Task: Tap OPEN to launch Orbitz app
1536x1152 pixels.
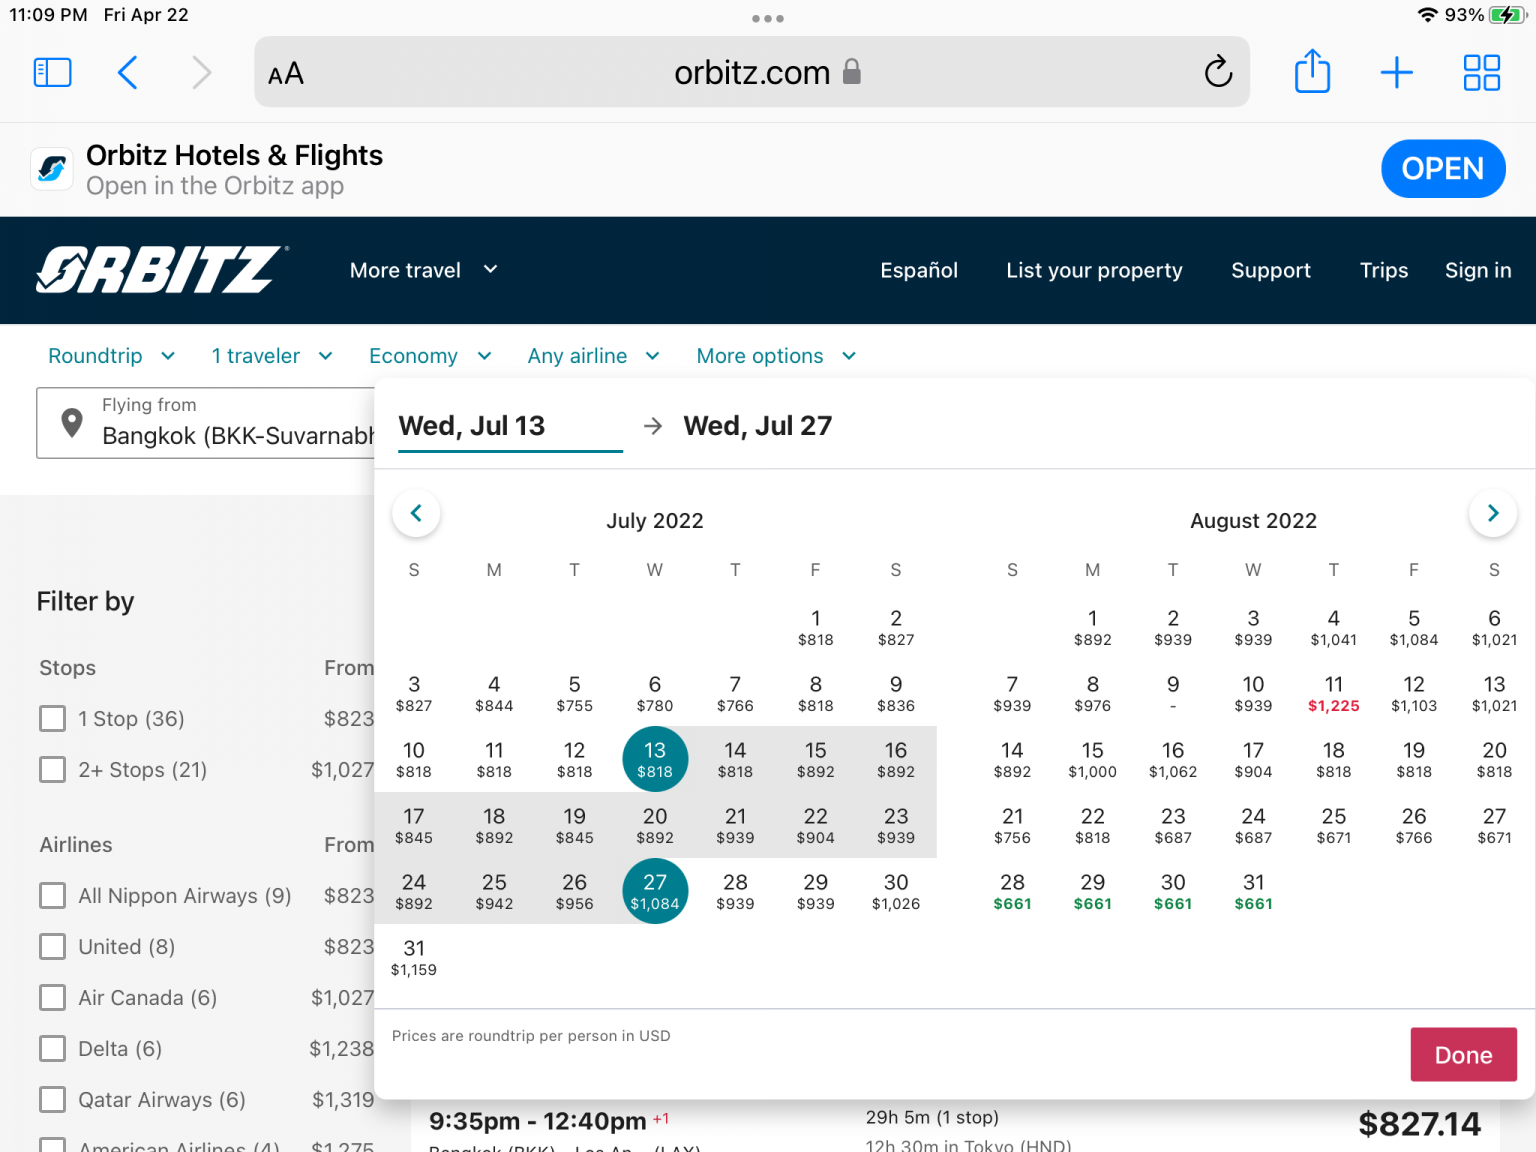Action: coord(1443,169)
